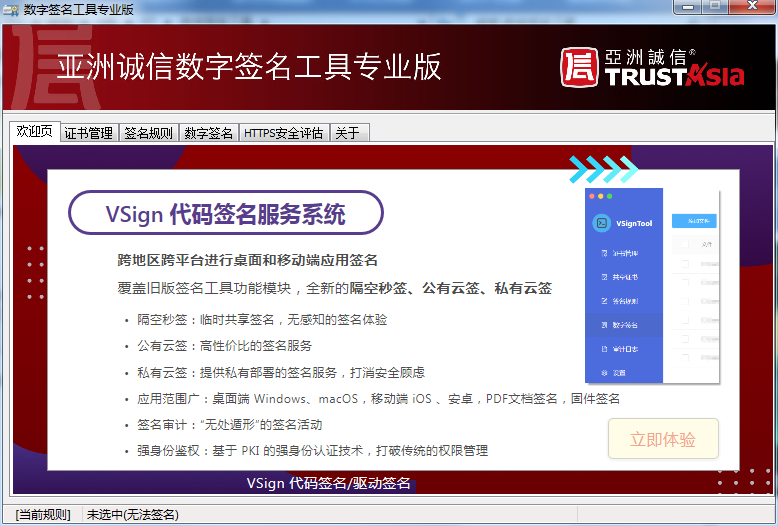The height and width of the screenshot is (526, 778).
Task: Minimize the 数字签名工具专业版 window
Action: pyautogui.click(x=687, y=7)
